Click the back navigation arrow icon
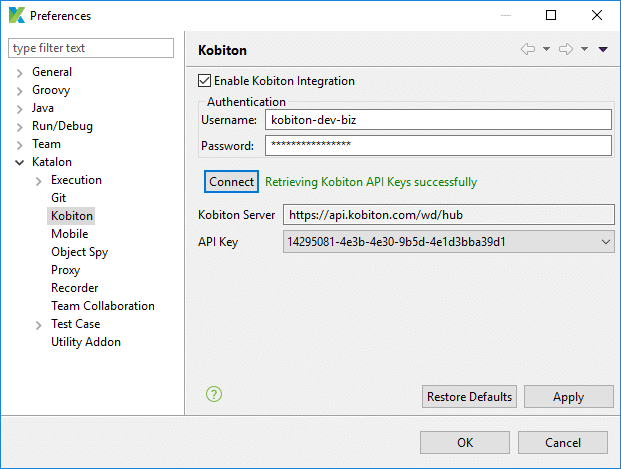The height and width of the screenshot is (469, 621). click(x=528, y=49)
